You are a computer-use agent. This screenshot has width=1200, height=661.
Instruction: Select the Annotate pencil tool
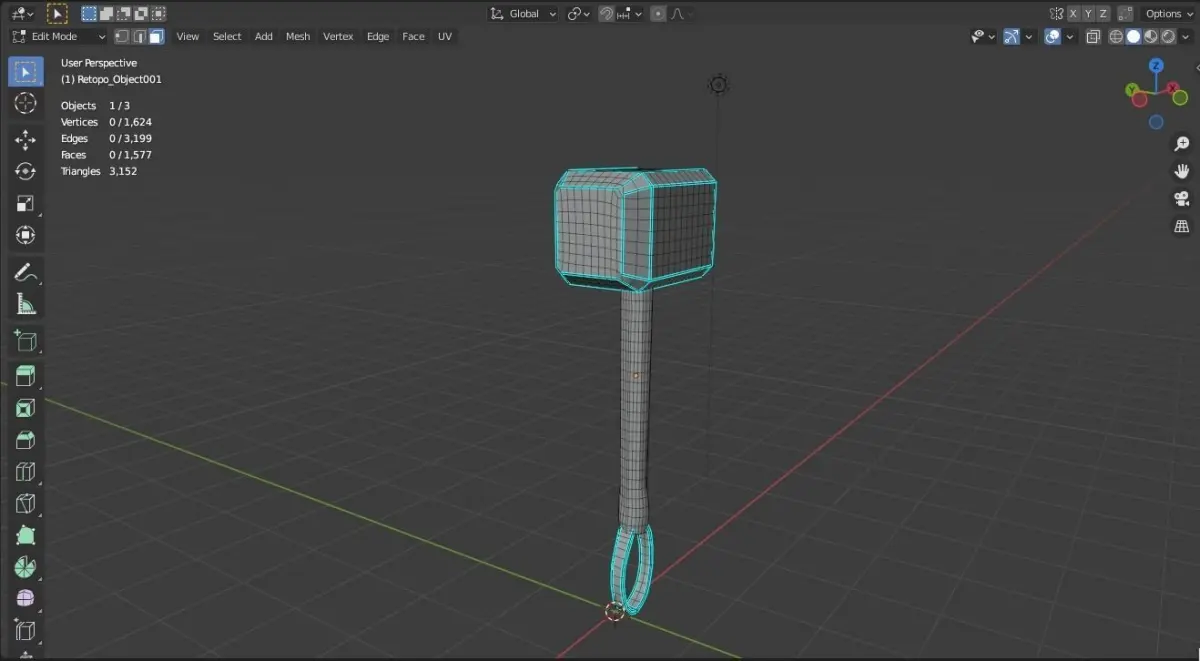pyautogui.click(x=25, y=272)
